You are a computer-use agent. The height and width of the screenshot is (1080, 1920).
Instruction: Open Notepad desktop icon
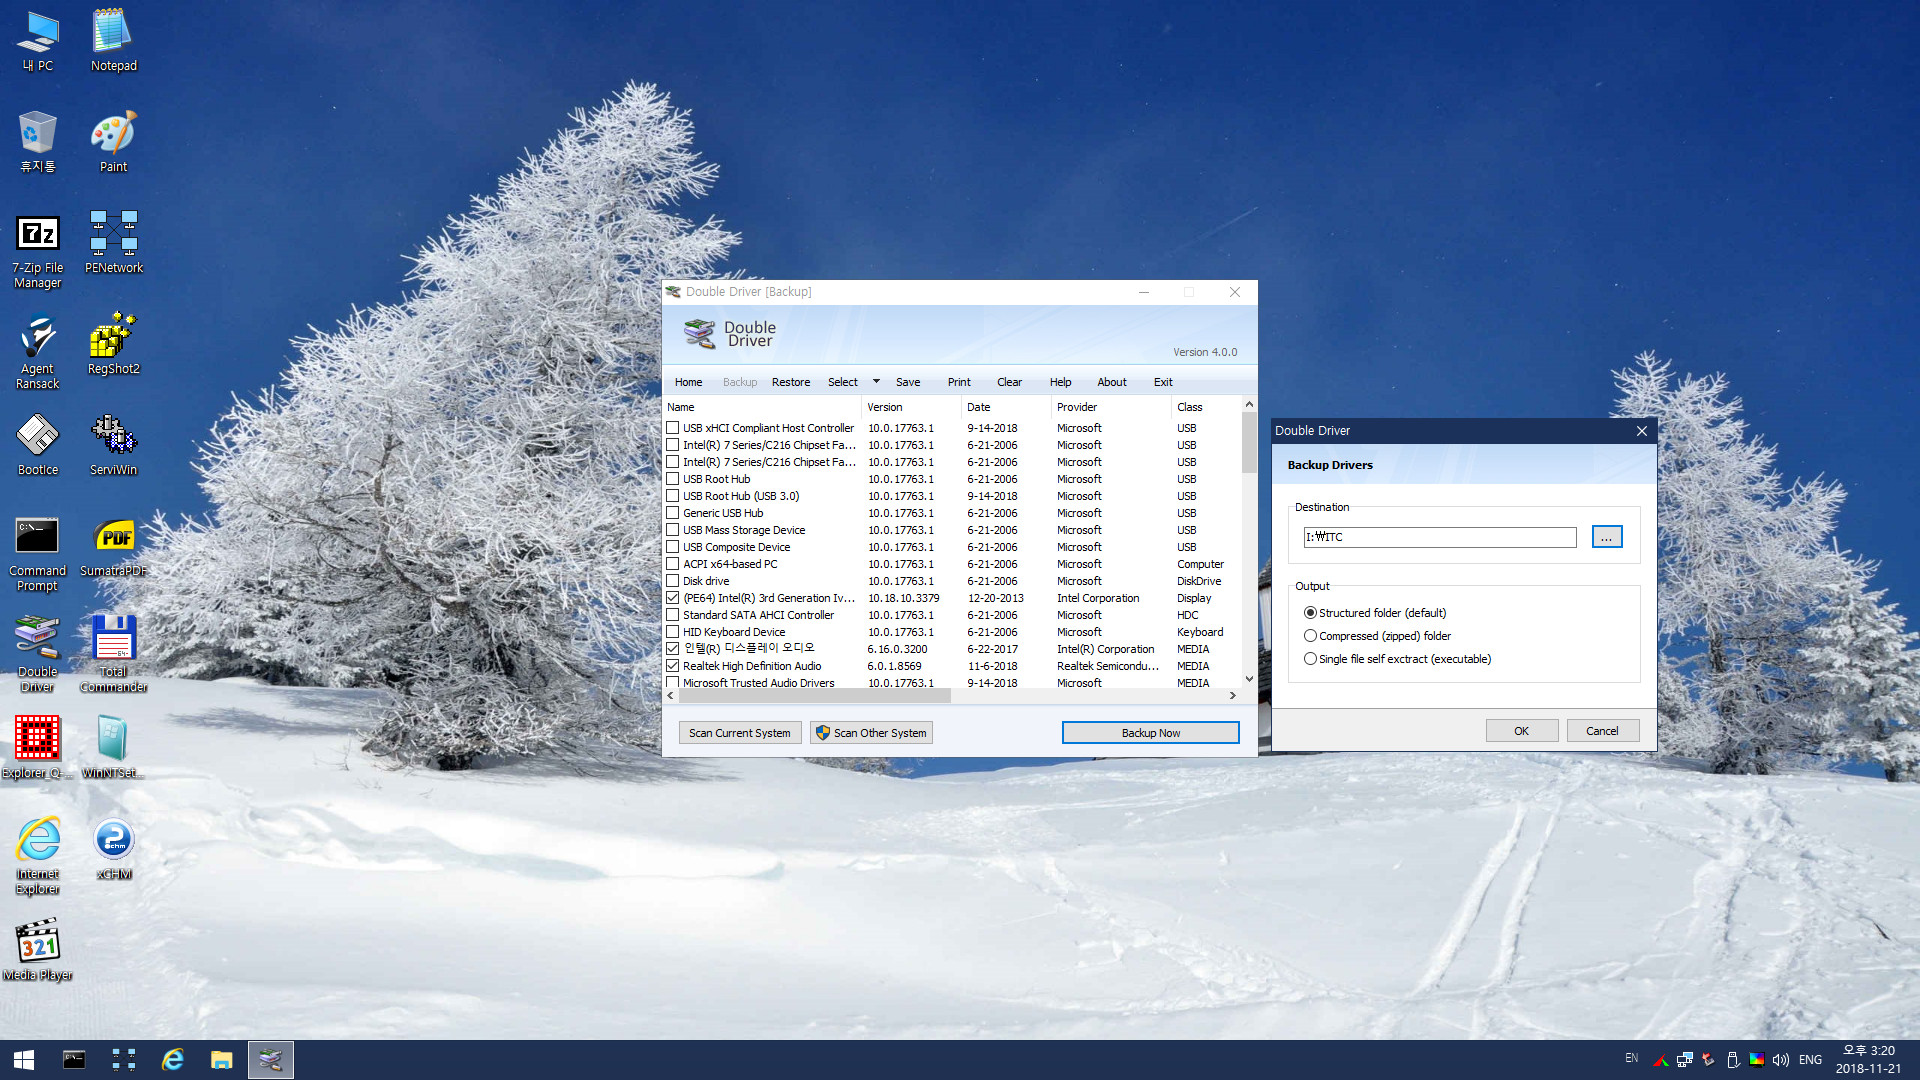pos(114,42)
